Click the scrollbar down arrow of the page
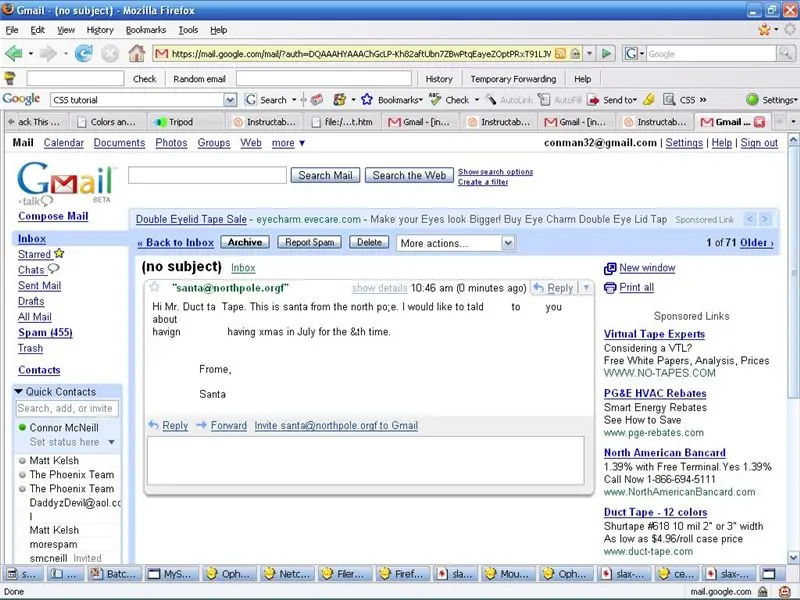The height and width of the screenshot is (600, 800). 793,557
